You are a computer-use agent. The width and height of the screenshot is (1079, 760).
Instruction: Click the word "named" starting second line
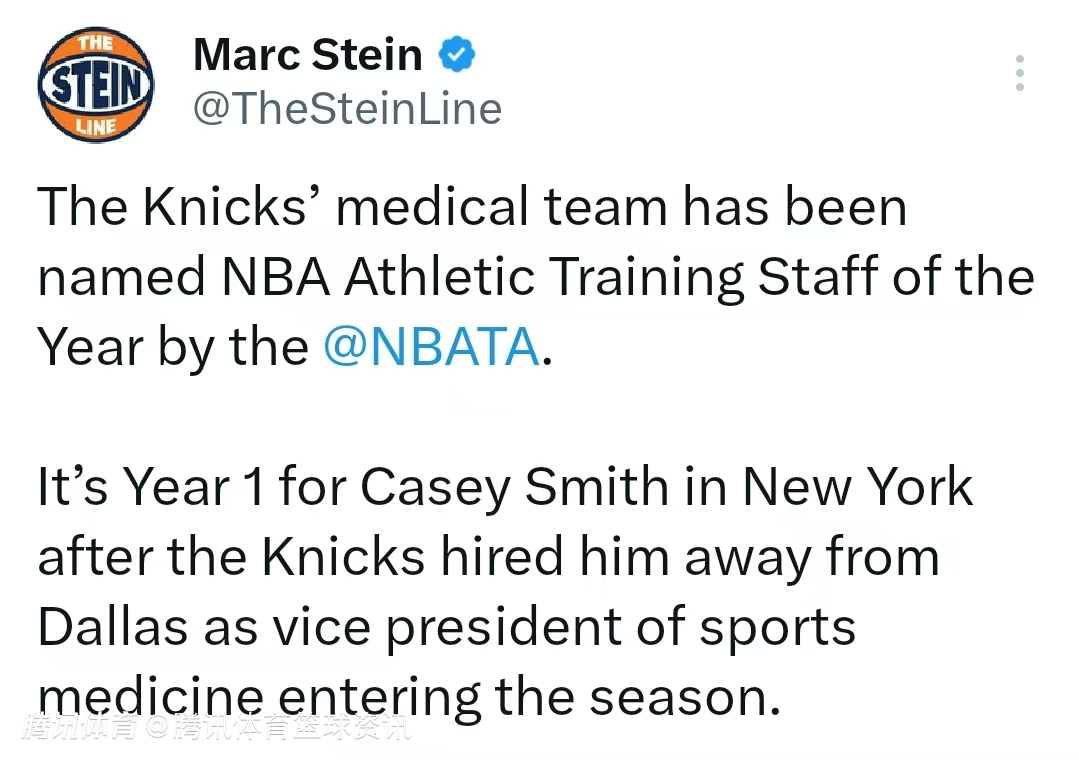[121, 277]
